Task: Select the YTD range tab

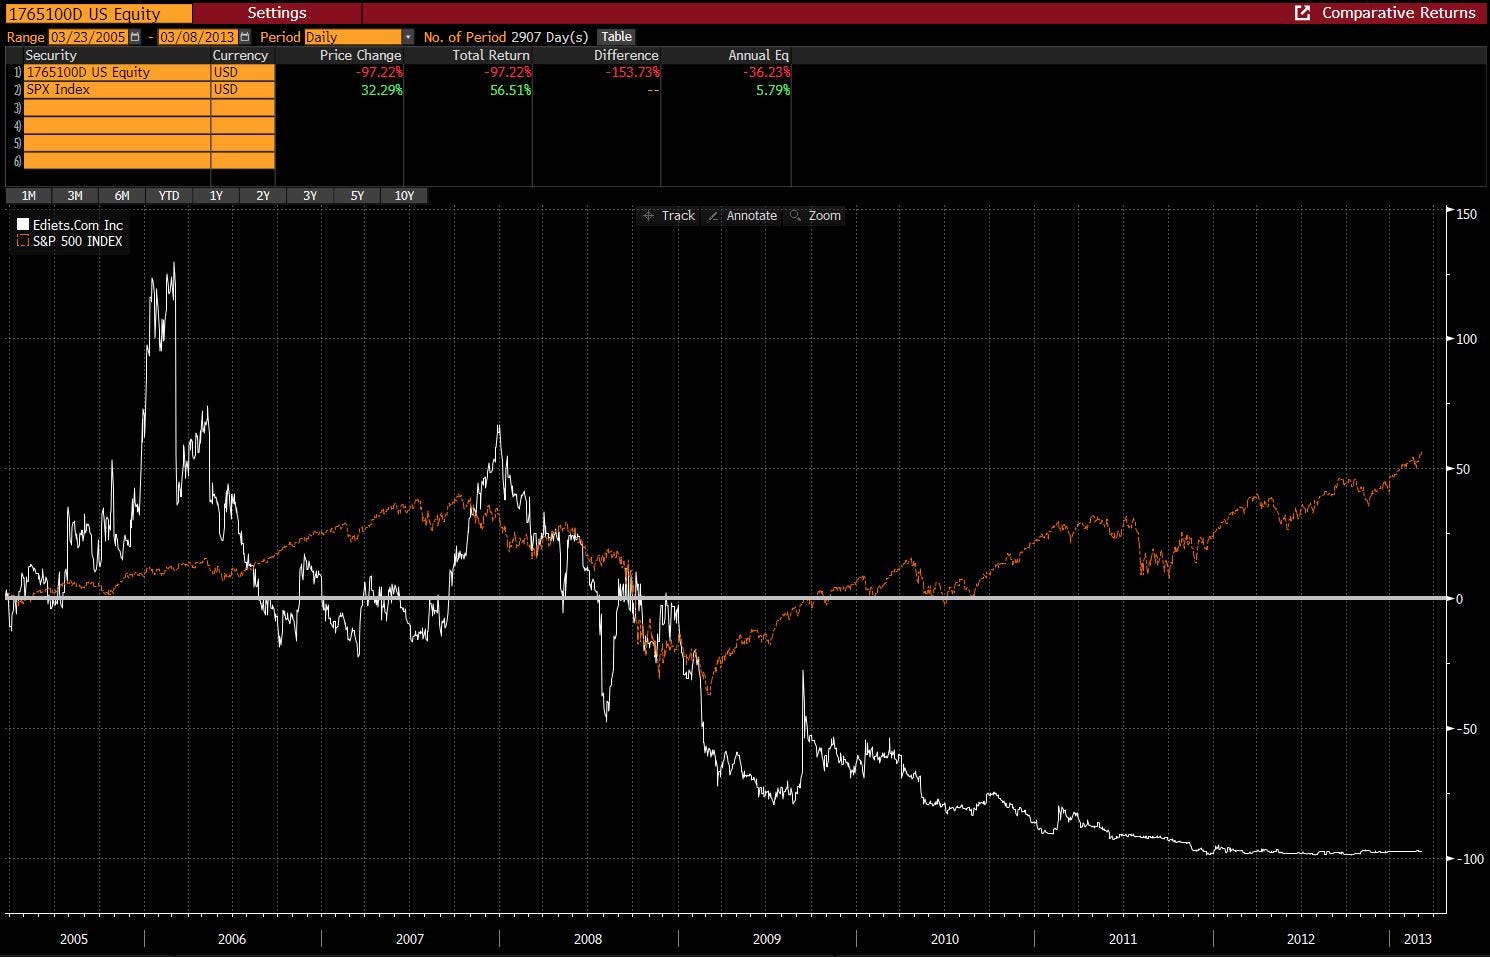Action: tap(169, 196)
